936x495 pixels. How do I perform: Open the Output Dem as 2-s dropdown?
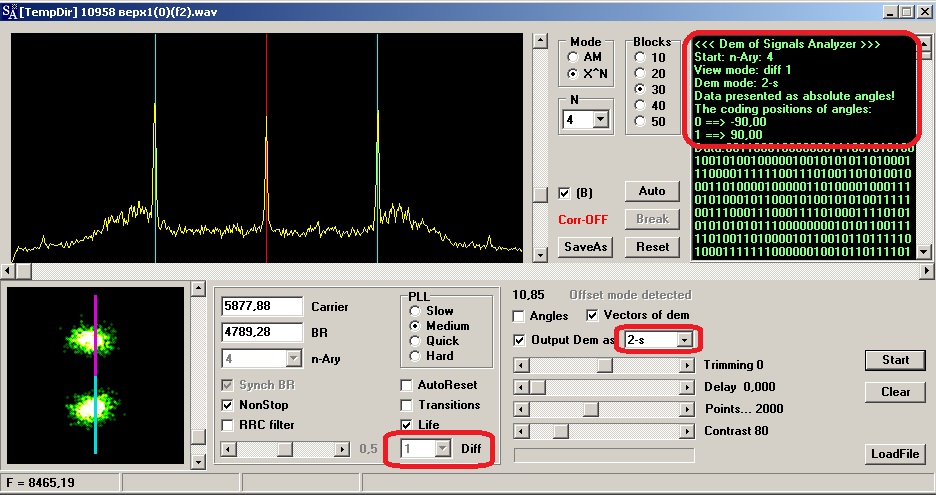coord(685,340)
